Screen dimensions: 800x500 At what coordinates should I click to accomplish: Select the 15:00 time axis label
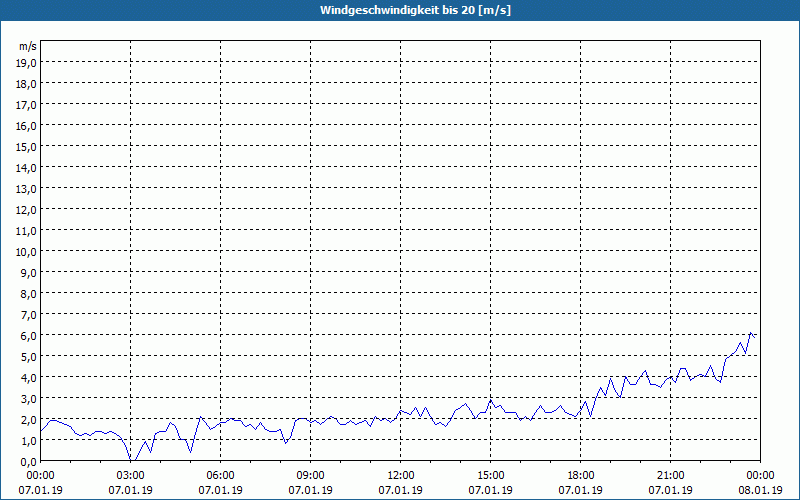[490, 475]
